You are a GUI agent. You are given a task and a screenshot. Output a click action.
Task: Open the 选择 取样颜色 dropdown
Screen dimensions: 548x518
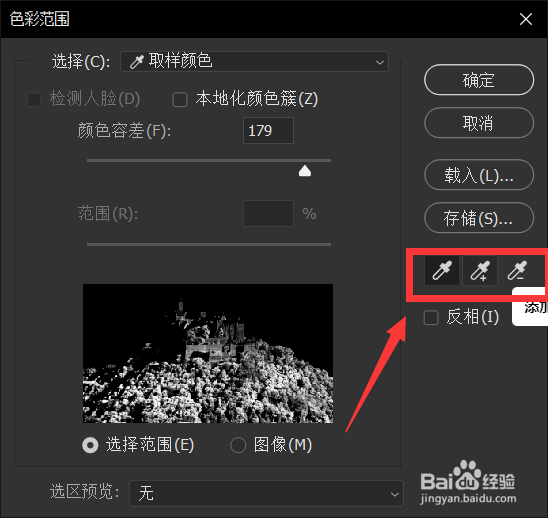(x=254, y=62)
